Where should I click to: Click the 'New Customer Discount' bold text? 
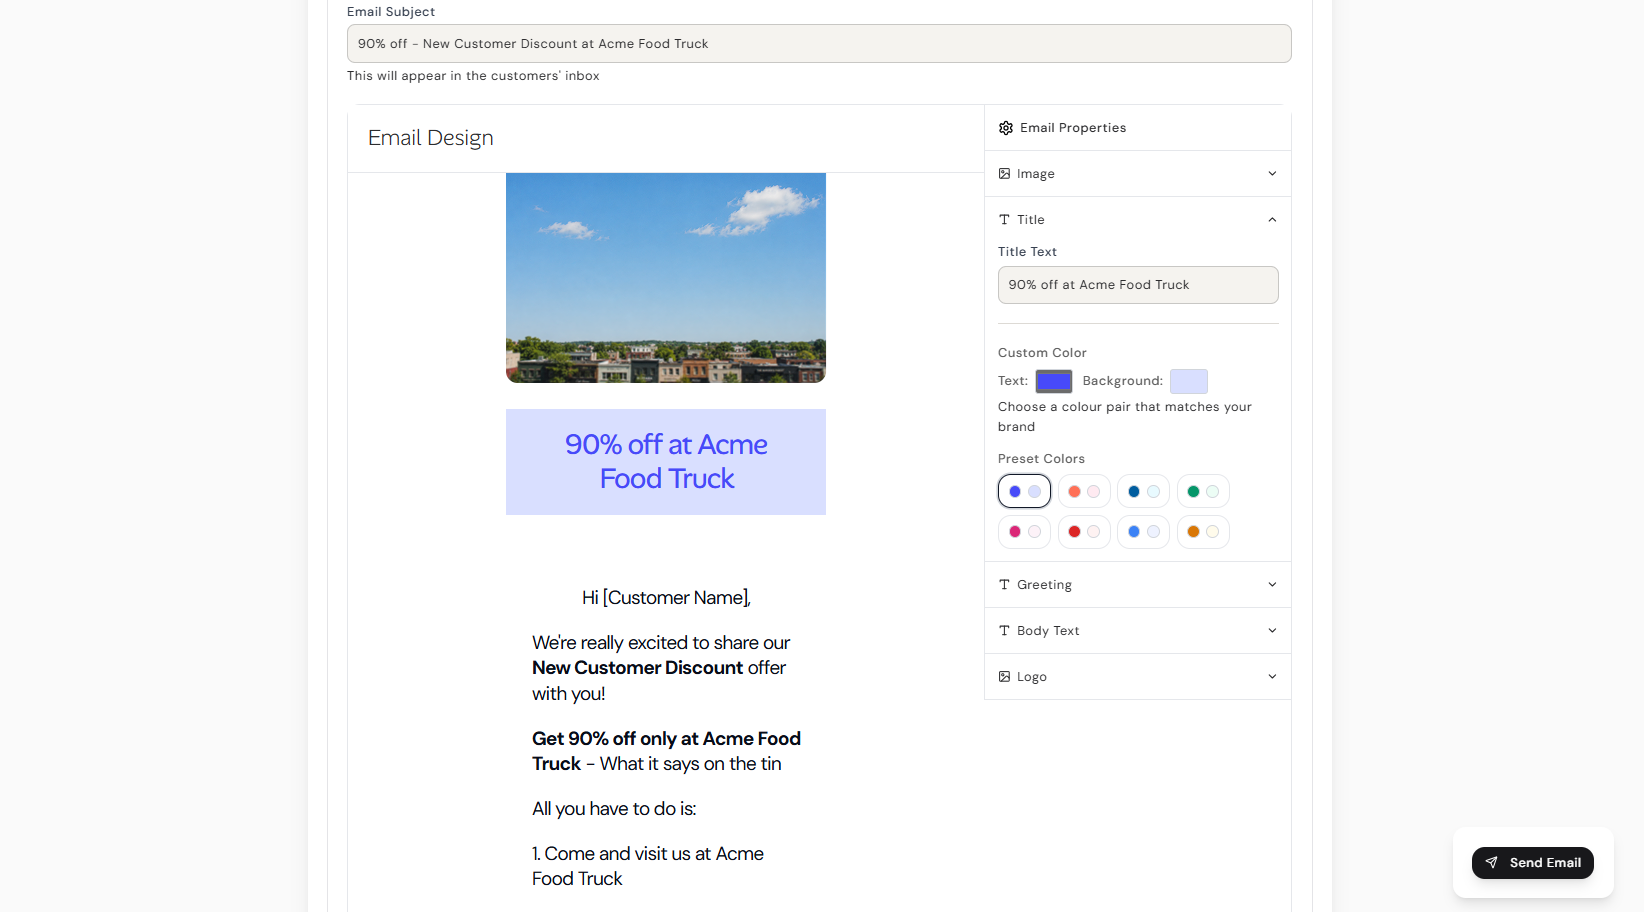[x=638, y=668]
